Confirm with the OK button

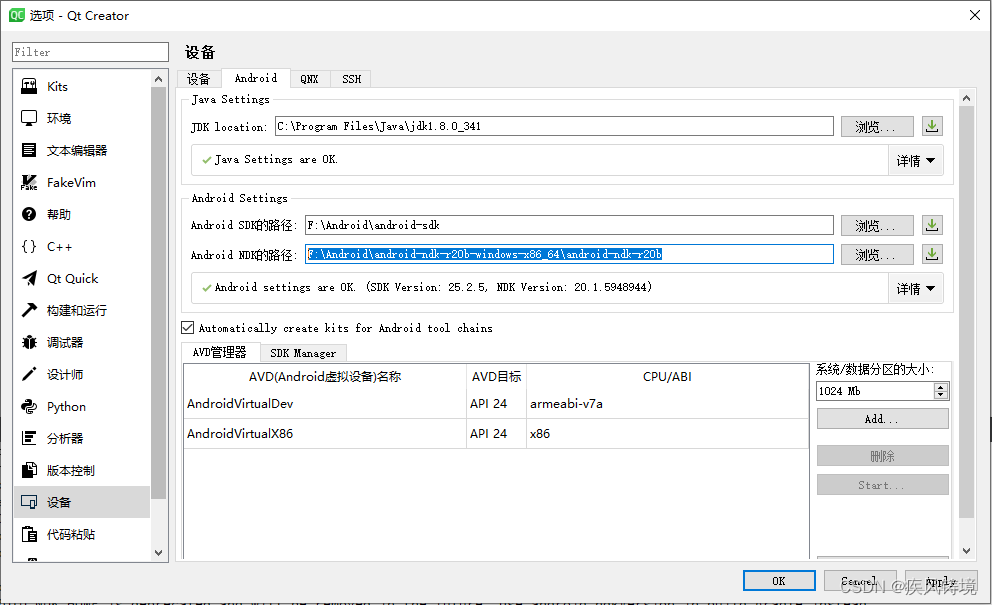(x=779, y=580)
